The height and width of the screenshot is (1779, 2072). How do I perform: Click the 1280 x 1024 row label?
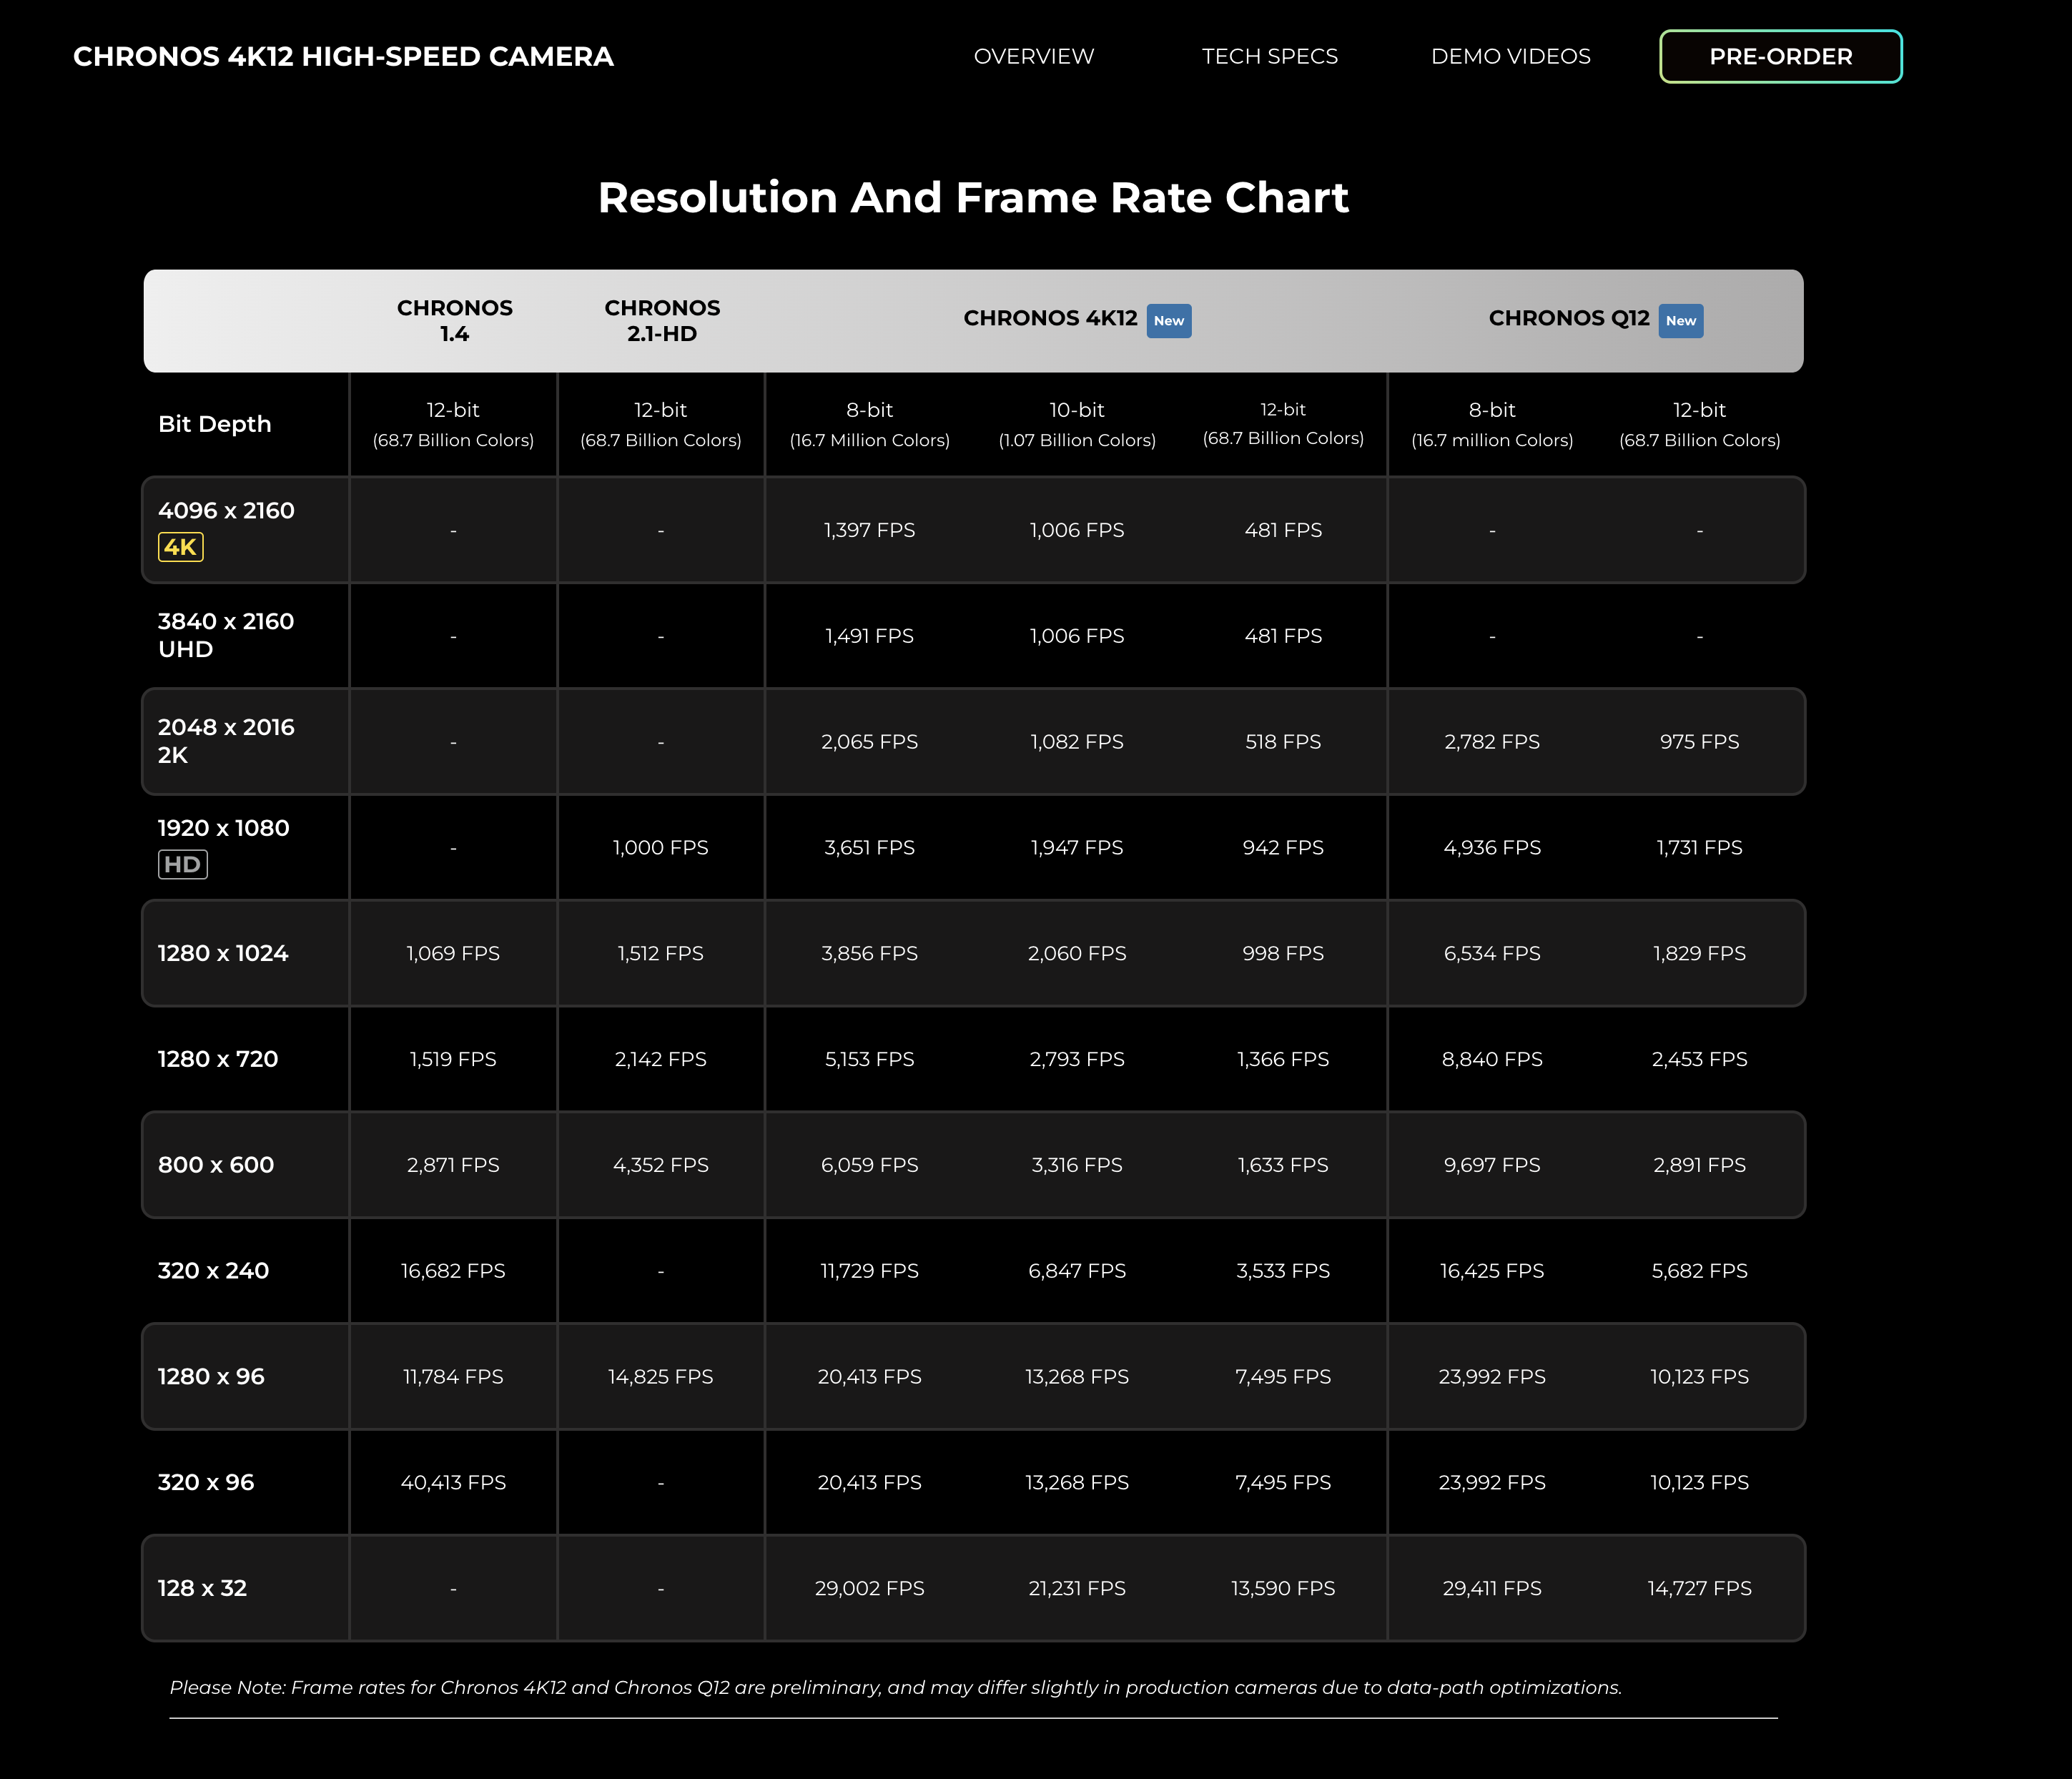(x=222, y=953)
